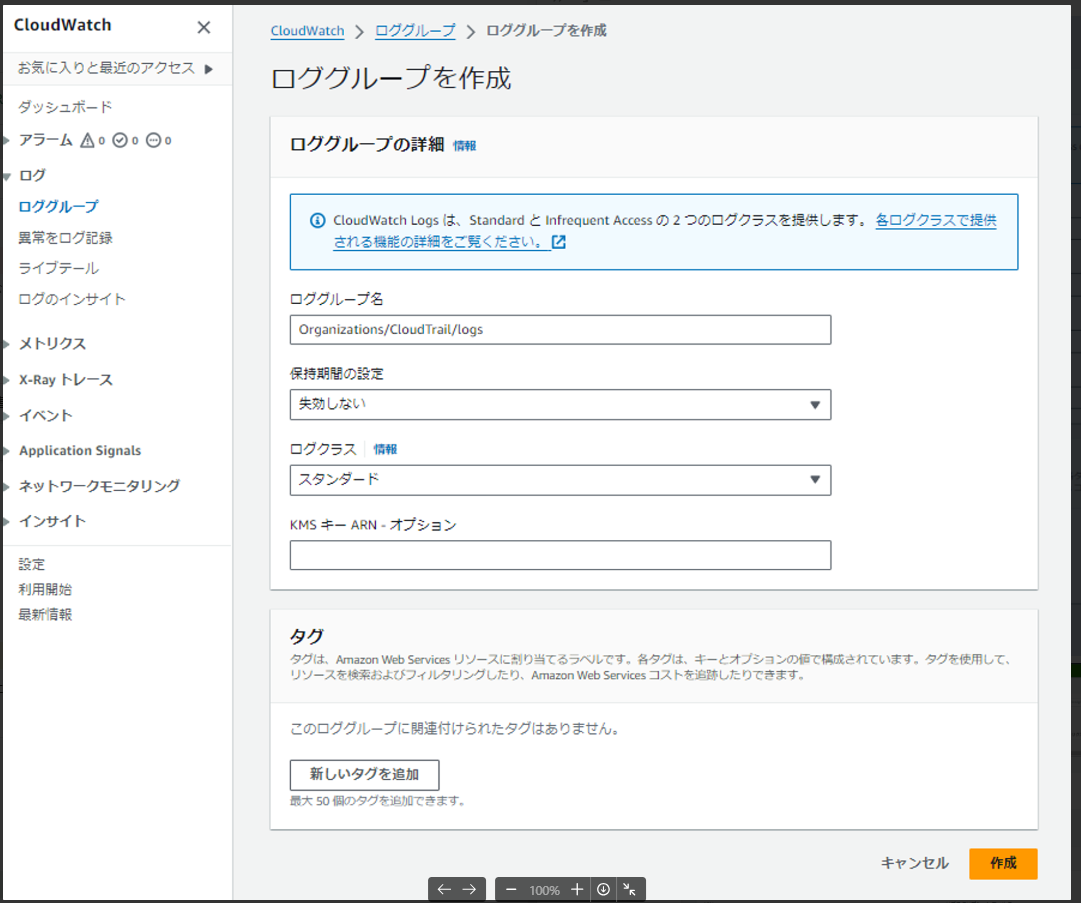Click the insufficient data alarm icon
1081x903 pixels.
click(x=153, y=141)
